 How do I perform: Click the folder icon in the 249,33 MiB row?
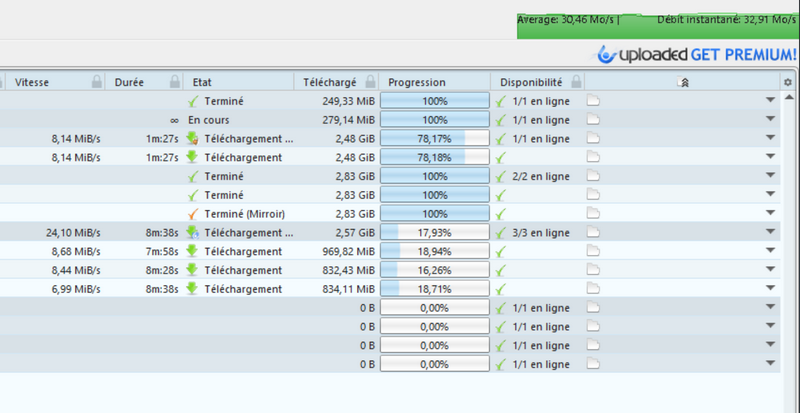pyautogui.click(x=593, y=101)
